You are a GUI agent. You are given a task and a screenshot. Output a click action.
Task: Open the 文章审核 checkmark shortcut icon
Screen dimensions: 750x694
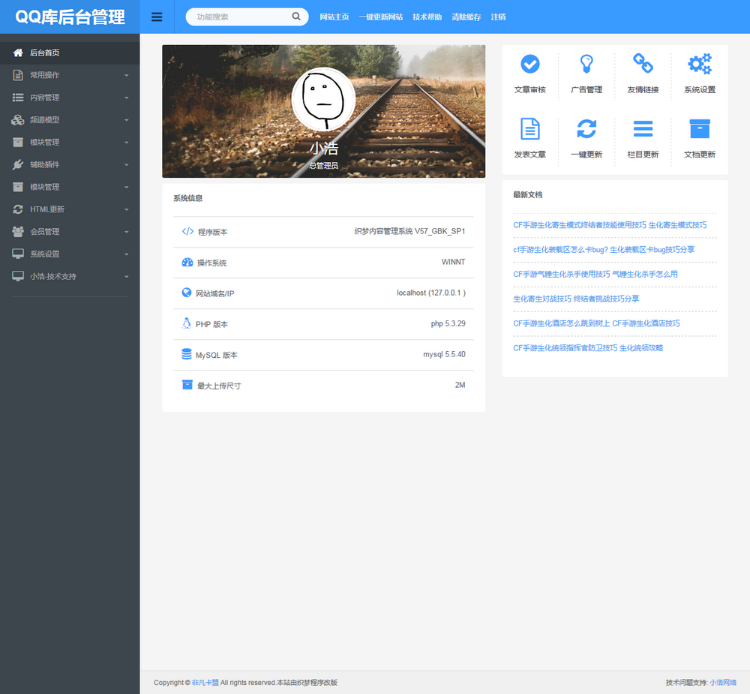tap(530, 64)
